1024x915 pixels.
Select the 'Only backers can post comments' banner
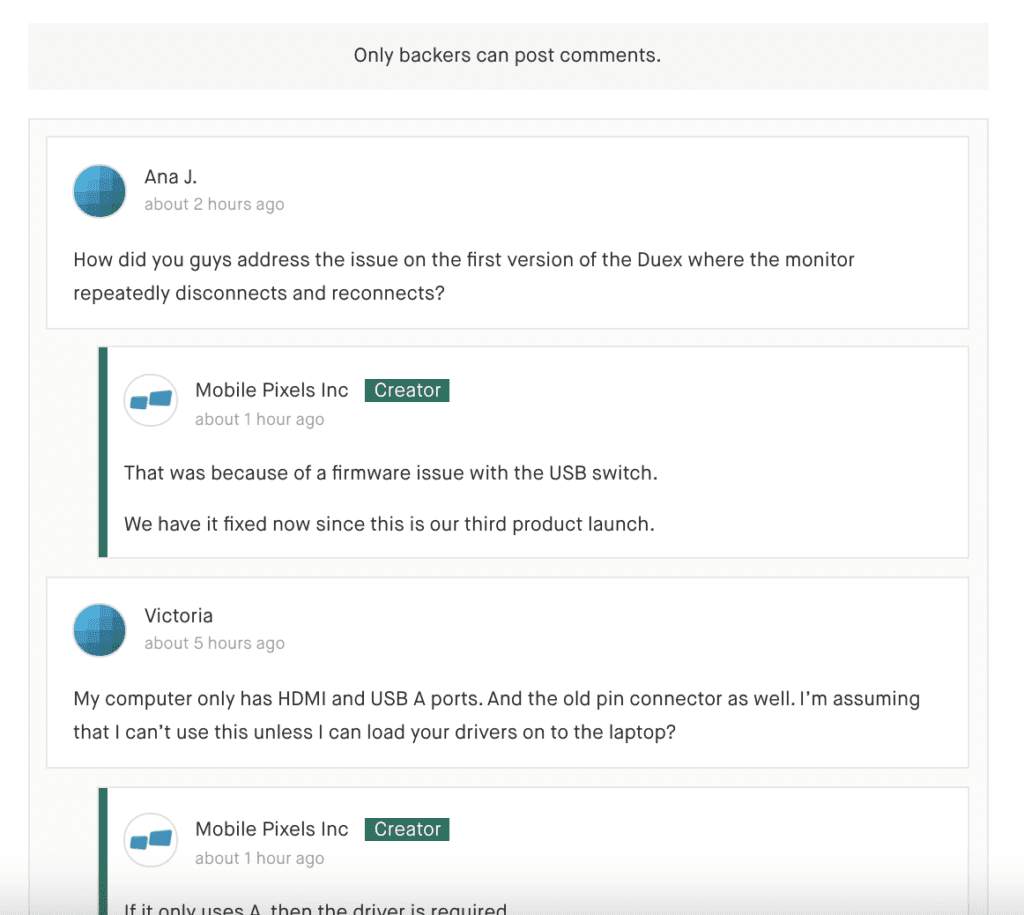[x=506, y=55]
